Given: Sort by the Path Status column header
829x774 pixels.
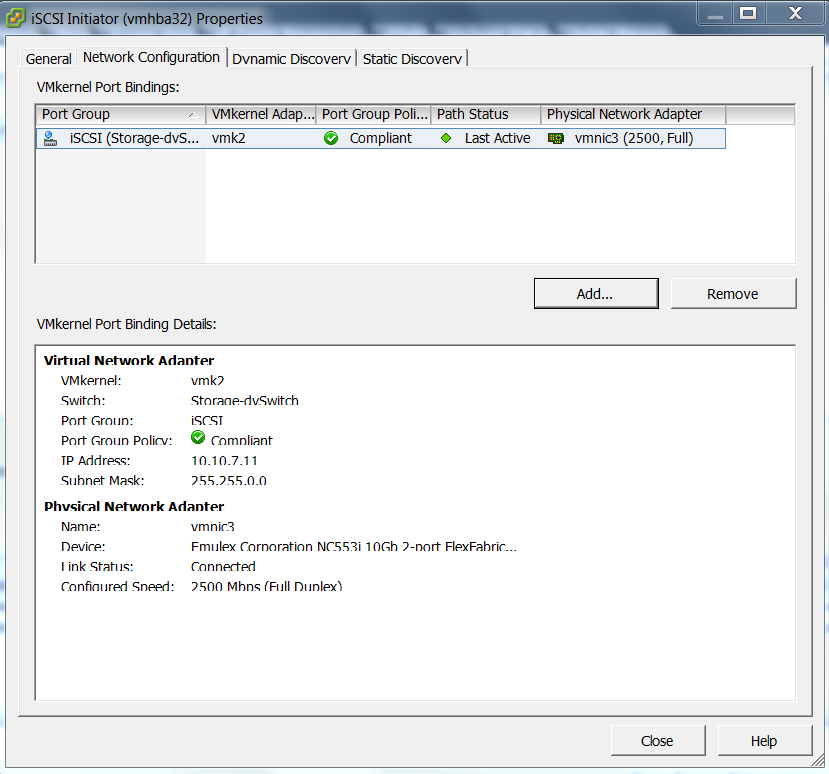Looking at the screenshot, I should pyautogui.click(x=486, y=114).
